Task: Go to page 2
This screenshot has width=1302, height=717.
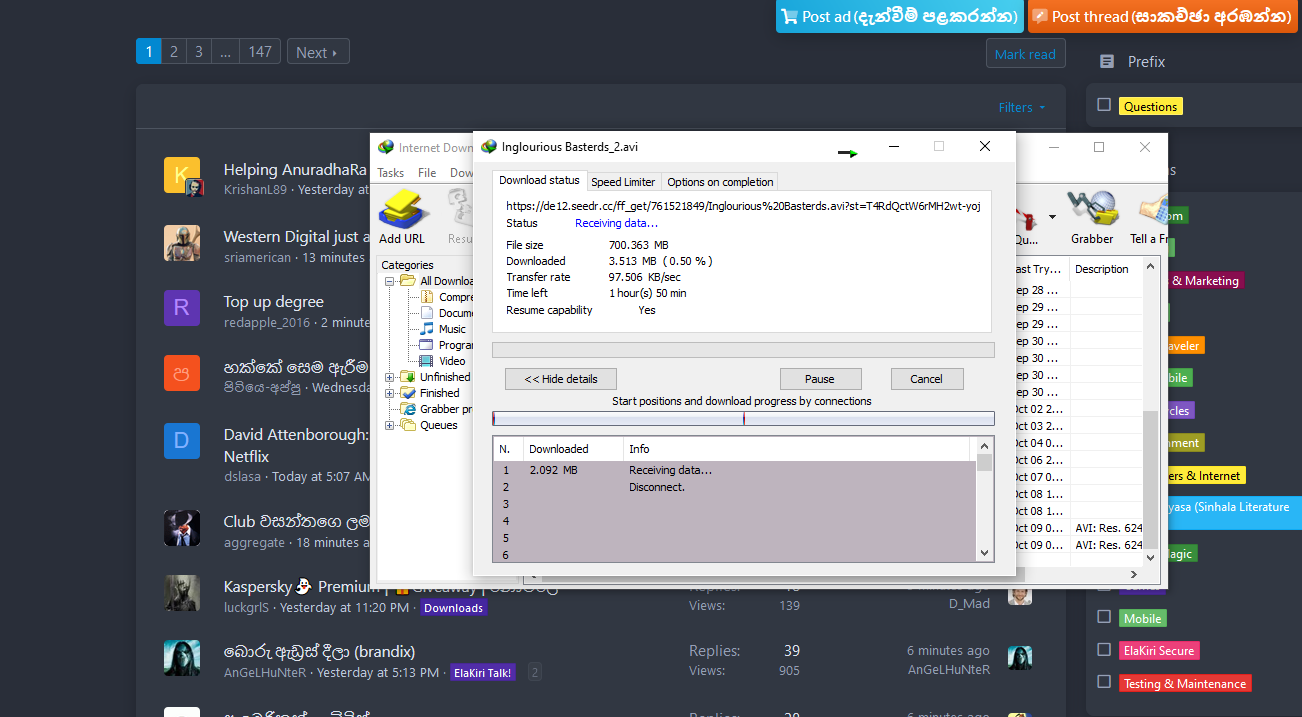Action: click(174, 52)
